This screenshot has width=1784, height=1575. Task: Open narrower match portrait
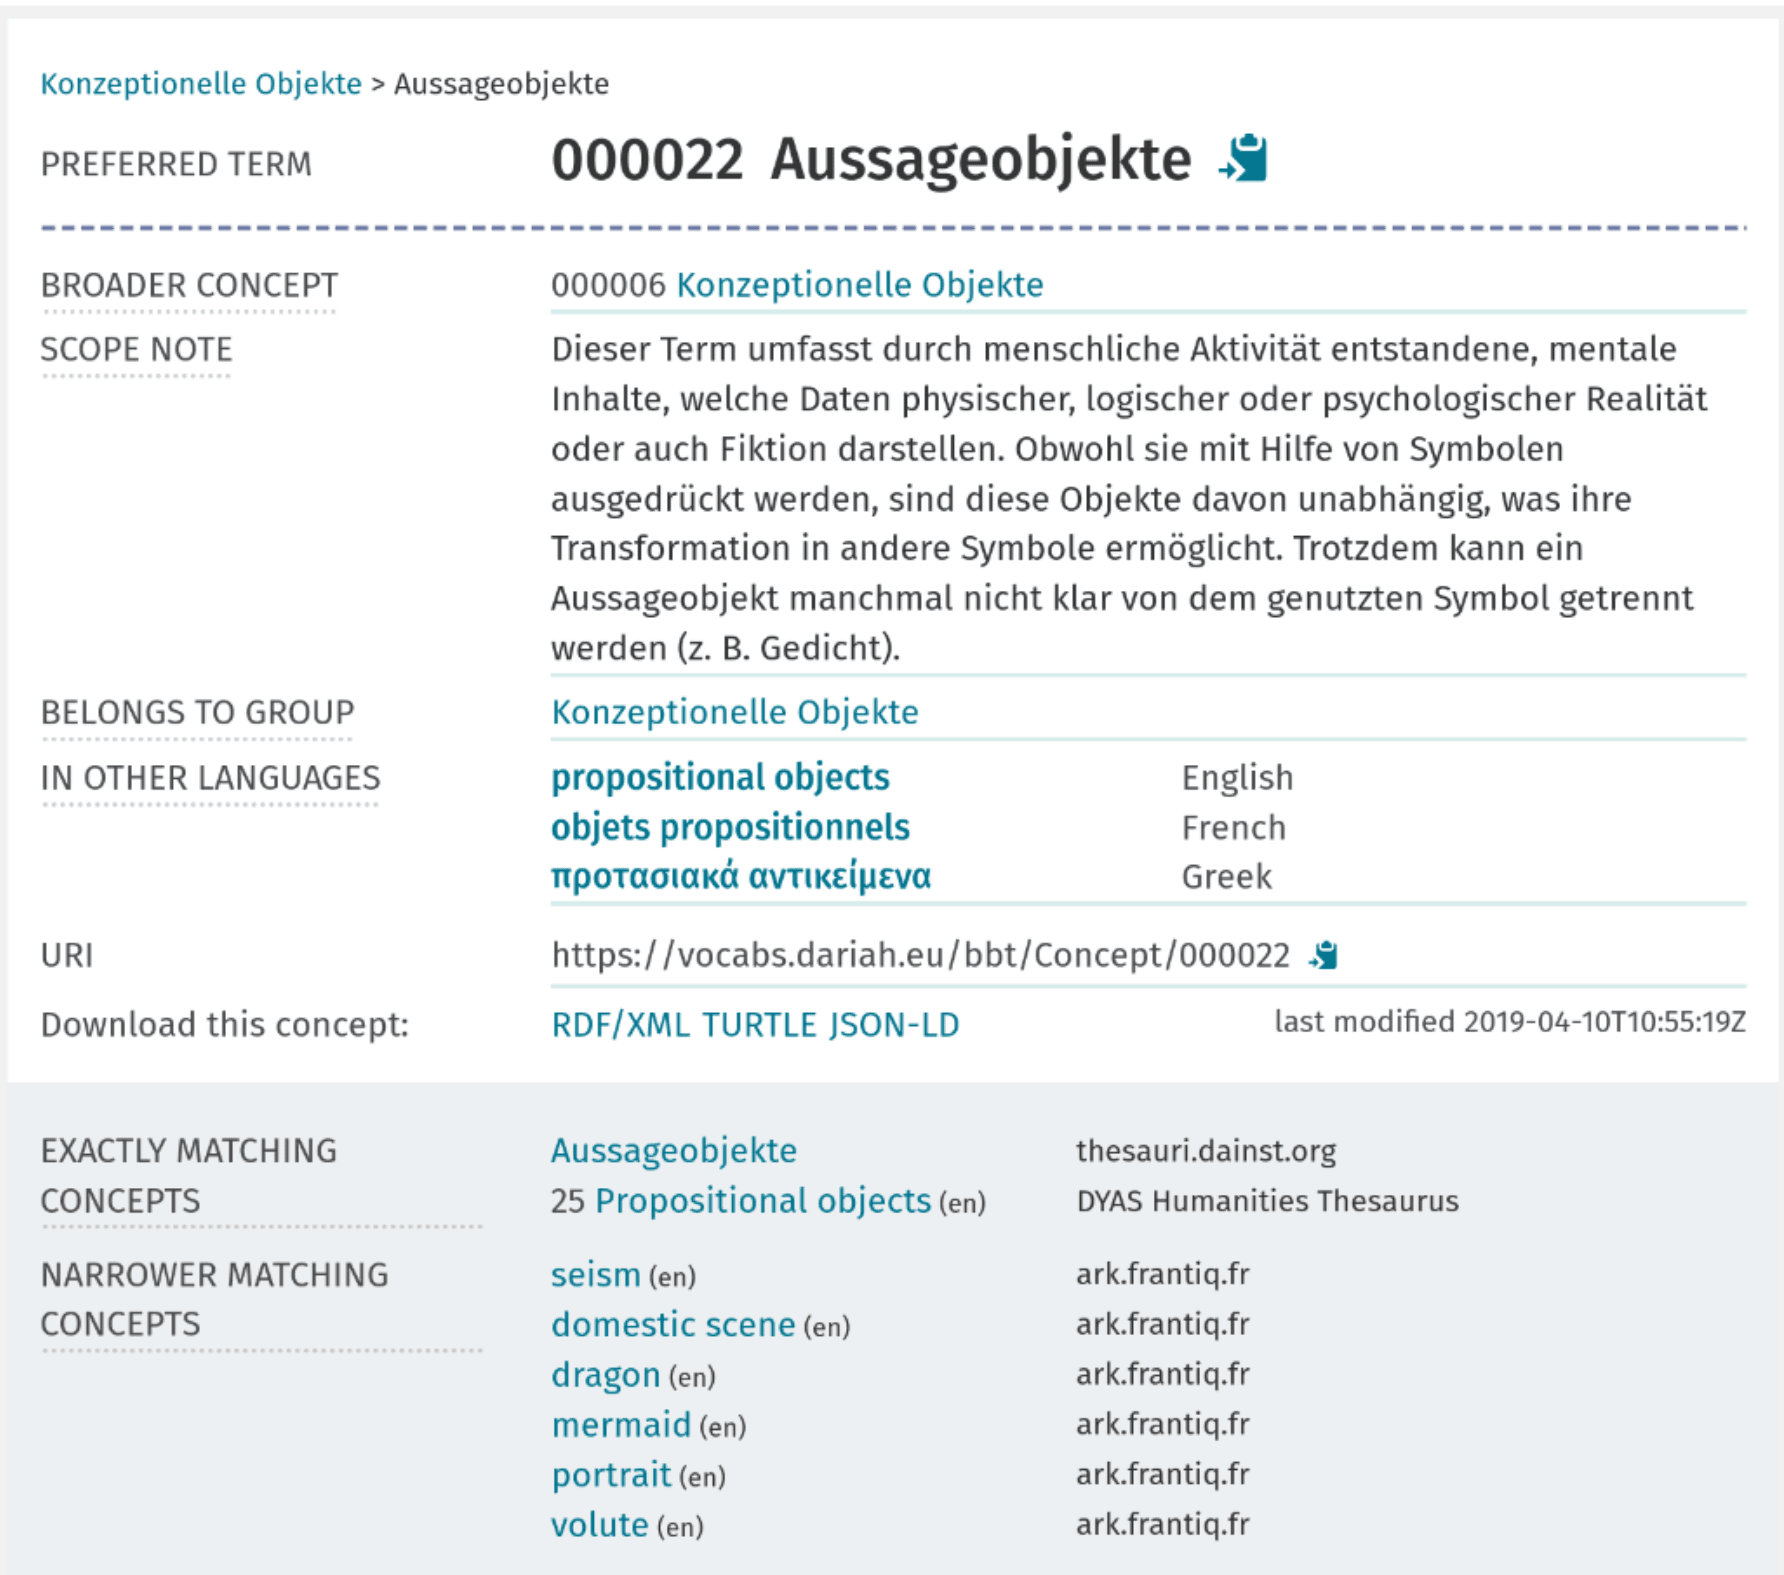[x=611, y=1475]
